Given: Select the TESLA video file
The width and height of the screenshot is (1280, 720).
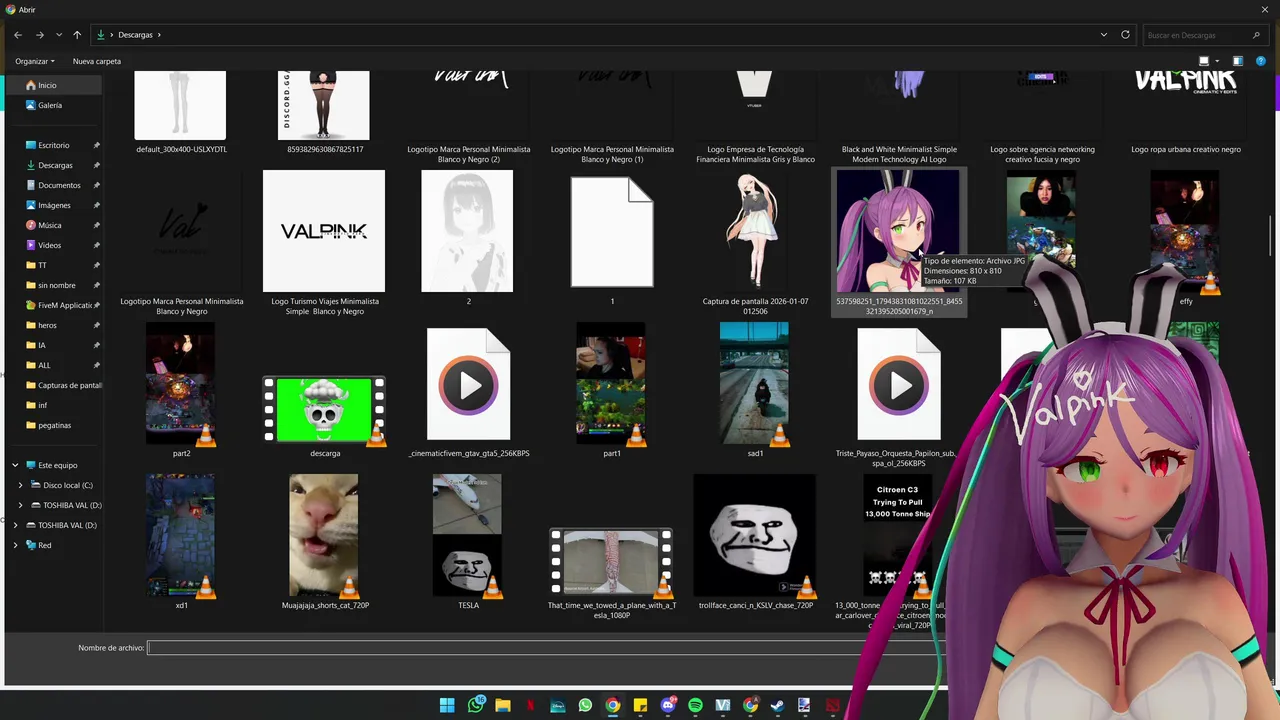Looking at the screenshot, I should point(467,535).
